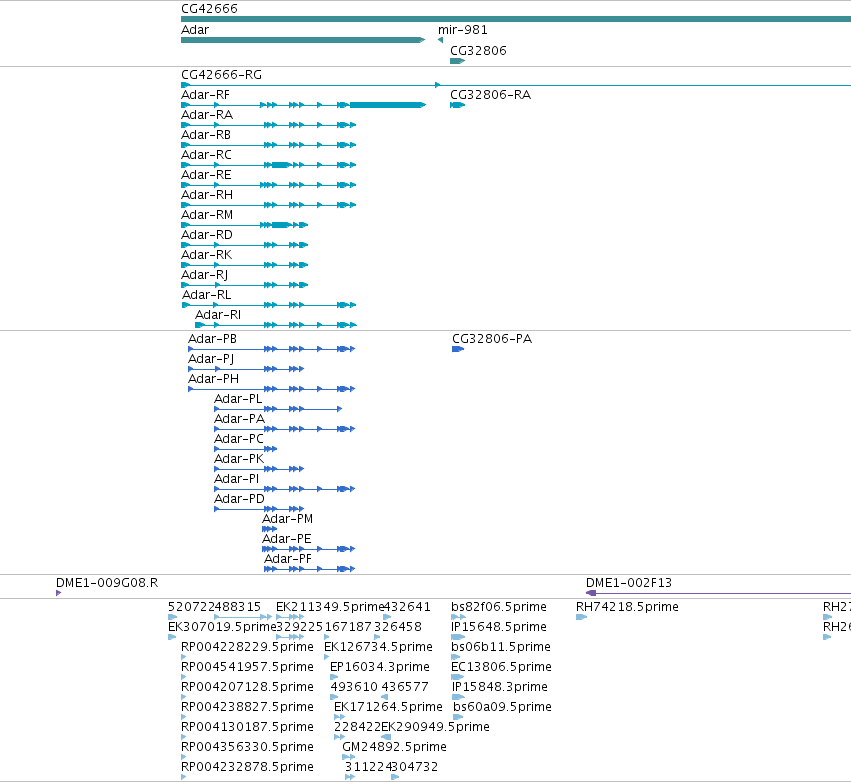This screenshot has height=782, width=851.
Task: Select the GM24892.5prime EST
Action: coord(394,747)
